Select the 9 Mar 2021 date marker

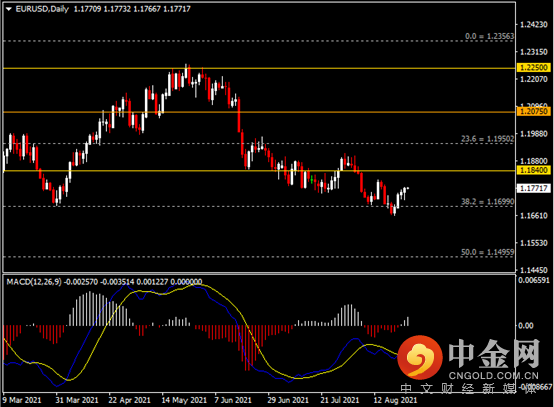22,400
